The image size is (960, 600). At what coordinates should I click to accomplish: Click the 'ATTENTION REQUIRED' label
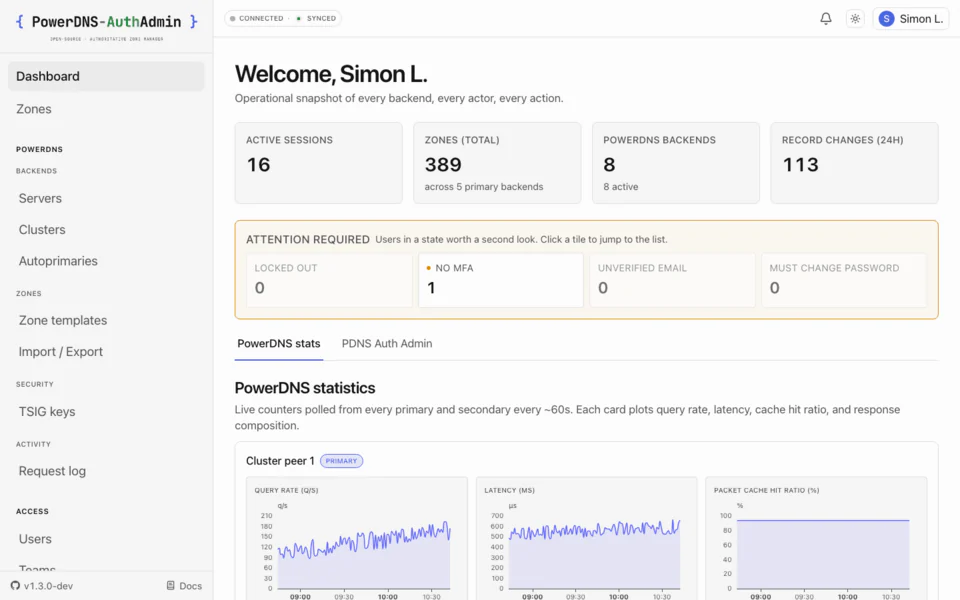(307, 239)
